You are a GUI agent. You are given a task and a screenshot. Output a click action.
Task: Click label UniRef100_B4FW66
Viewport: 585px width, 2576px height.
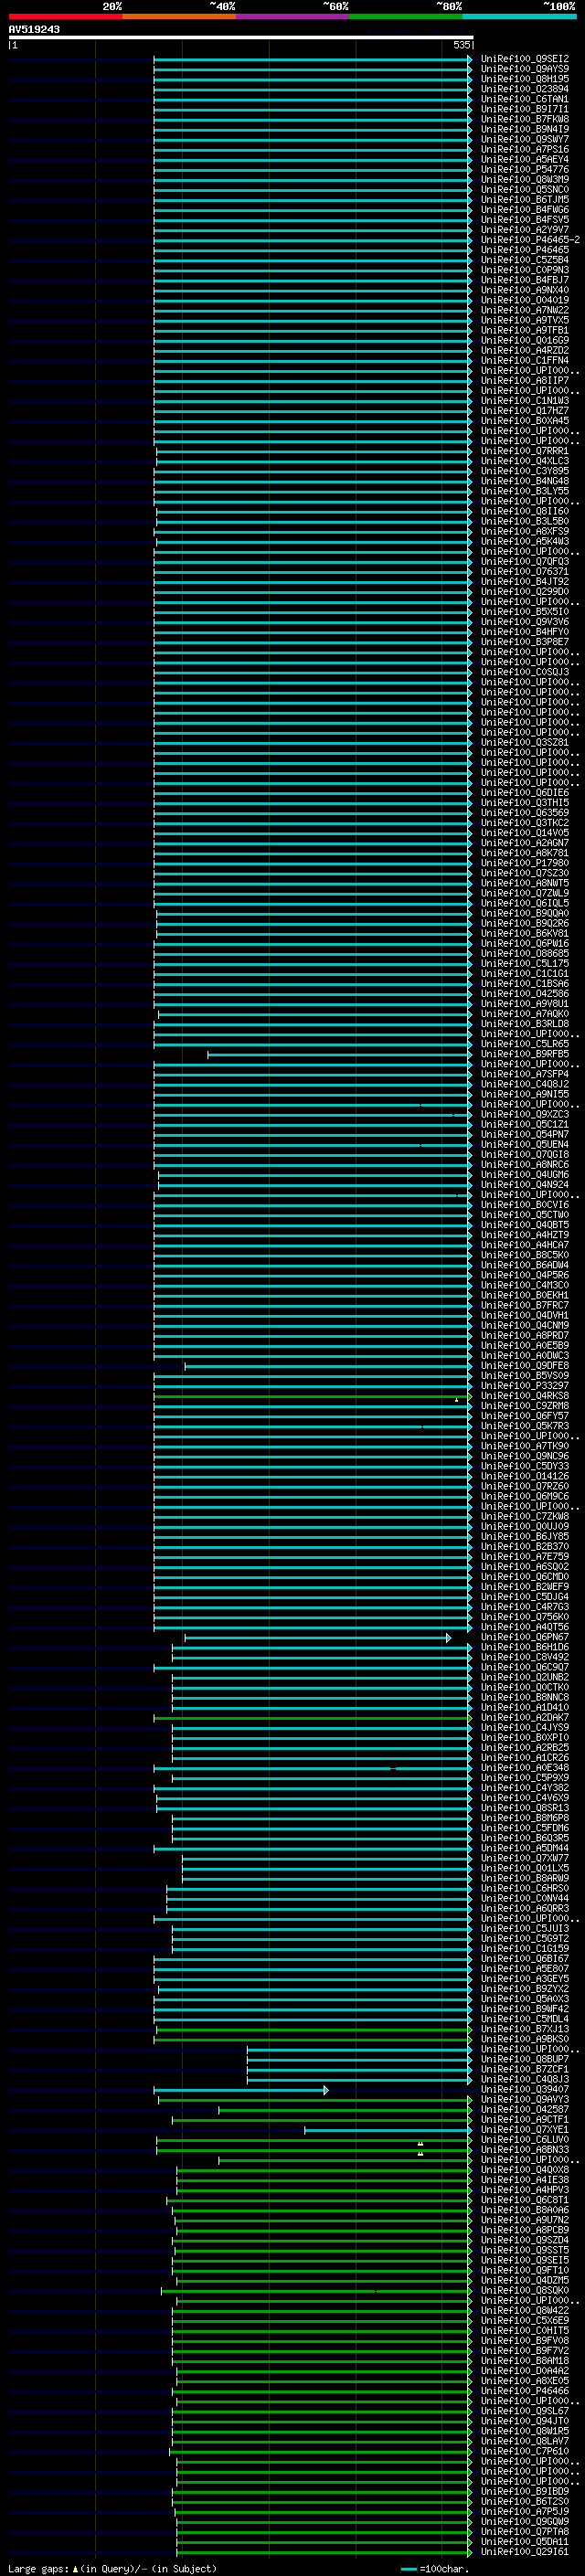pyautogui.click(x=525, y=209)
